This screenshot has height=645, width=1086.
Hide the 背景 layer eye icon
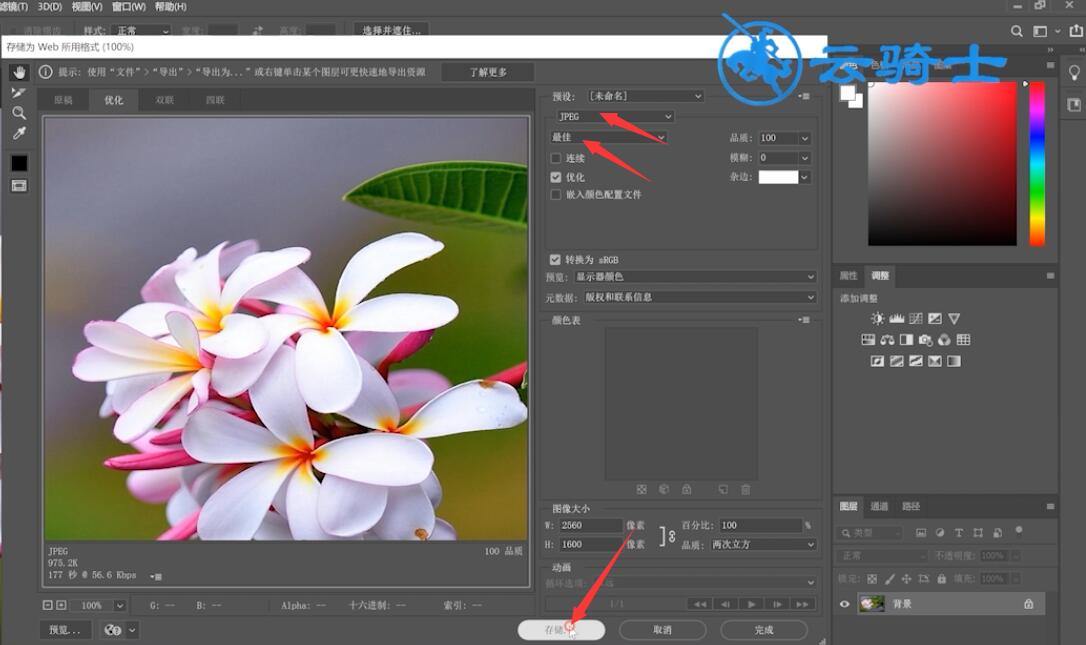pyautogui.click(x=844, y=604)
